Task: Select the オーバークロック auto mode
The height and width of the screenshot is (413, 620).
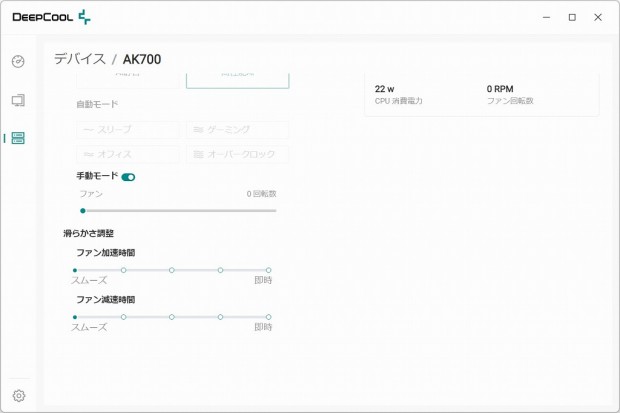Action: coord(238,154)
